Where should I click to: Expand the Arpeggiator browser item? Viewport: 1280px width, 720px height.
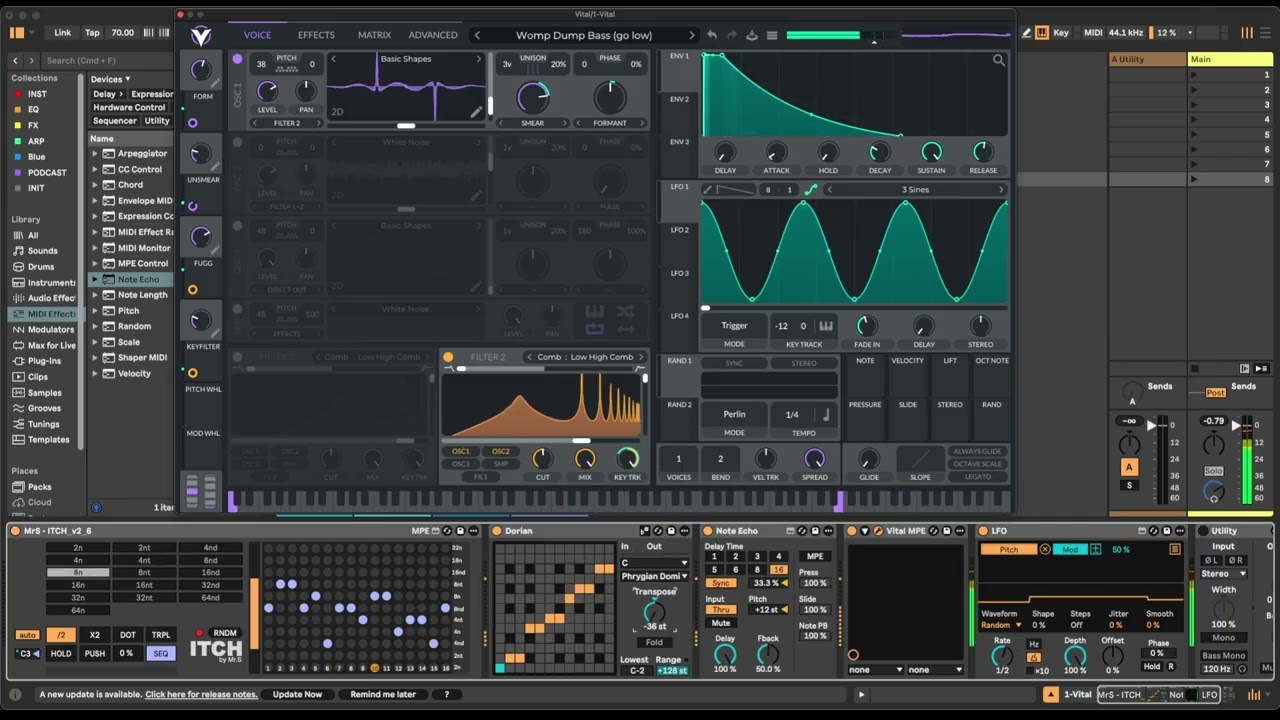95,154
